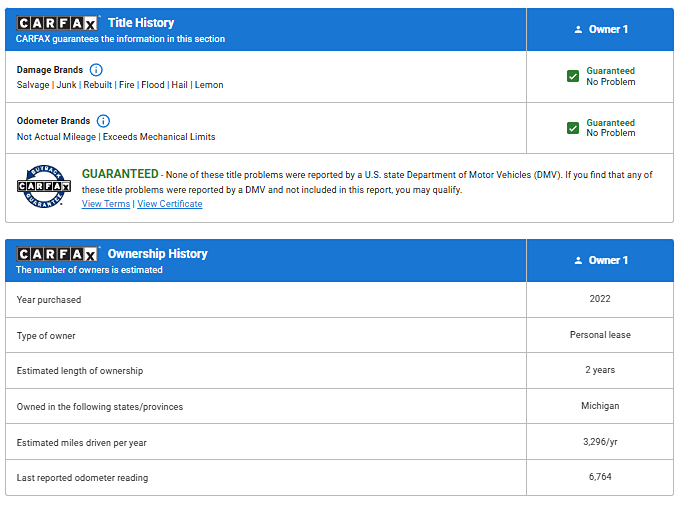Image resolution: width=677 pixels, height=506 pixels.
Task: Click the 3,296/yr miles driven value
Action: 600,442
